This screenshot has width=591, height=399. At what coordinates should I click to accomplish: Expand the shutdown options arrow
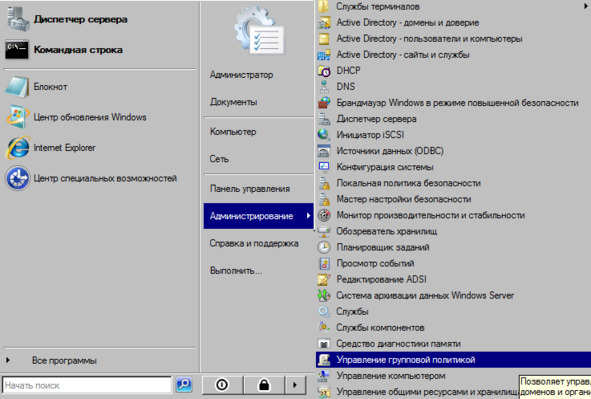pyautogui.click(x=295, y=385)
